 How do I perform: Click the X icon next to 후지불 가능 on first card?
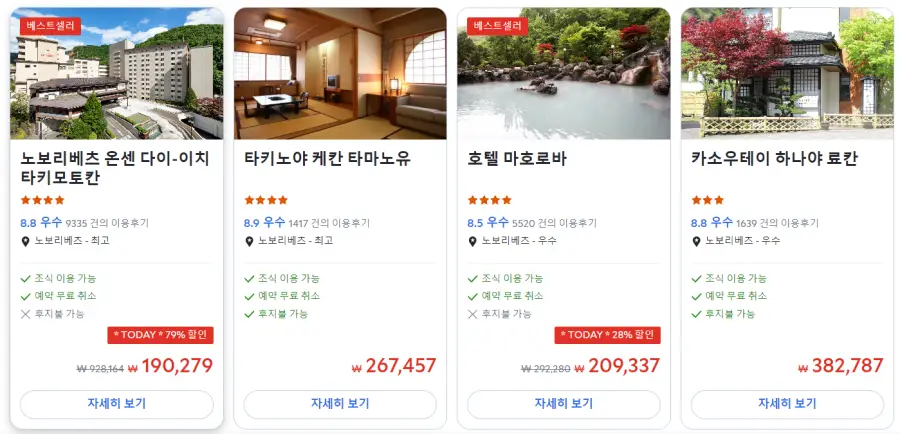[25, 314]
